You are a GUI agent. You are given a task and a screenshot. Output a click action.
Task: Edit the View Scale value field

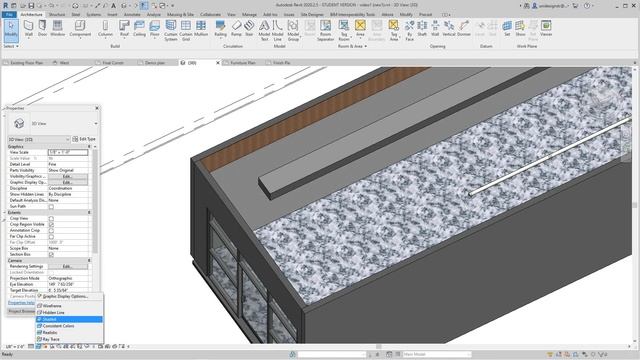[x=68, y=152]
